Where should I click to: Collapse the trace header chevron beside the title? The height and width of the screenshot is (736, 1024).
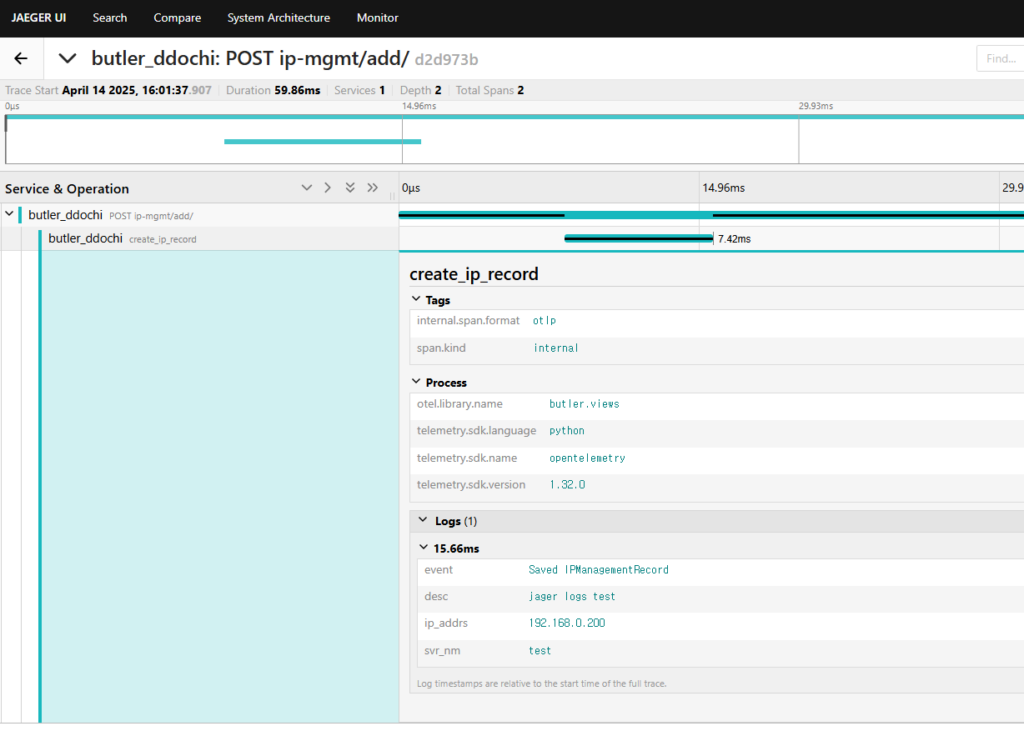(68, 59)
